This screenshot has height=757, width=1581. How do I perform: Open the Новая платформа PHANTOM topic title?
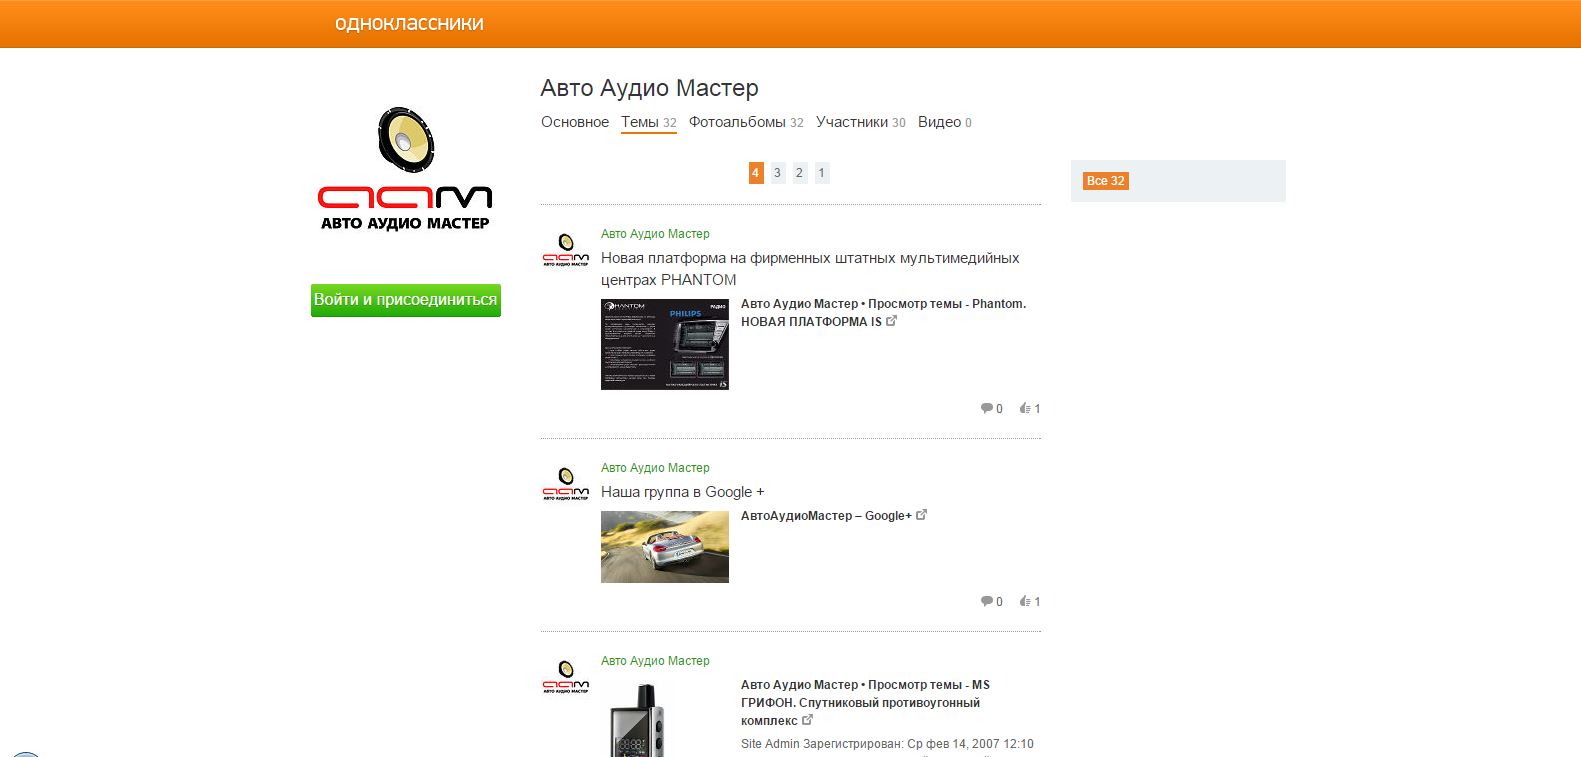pyautogui.click(x=810, y=269)
